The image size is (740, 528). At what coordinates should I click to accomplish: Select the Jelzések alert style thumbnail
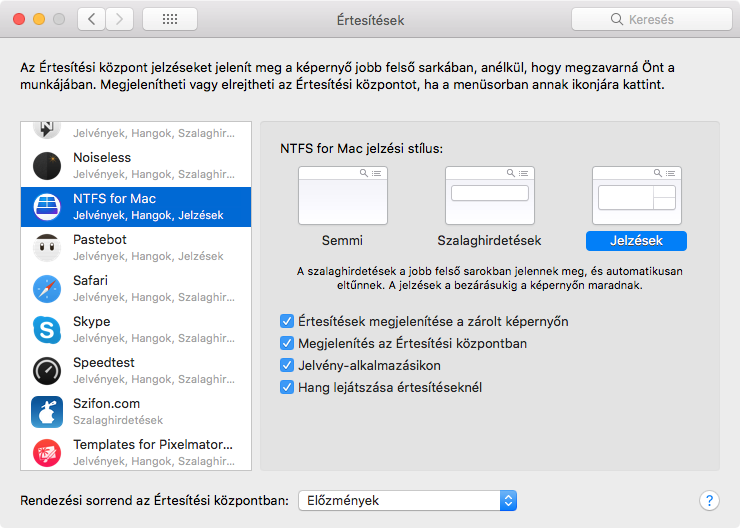point(637,195)
